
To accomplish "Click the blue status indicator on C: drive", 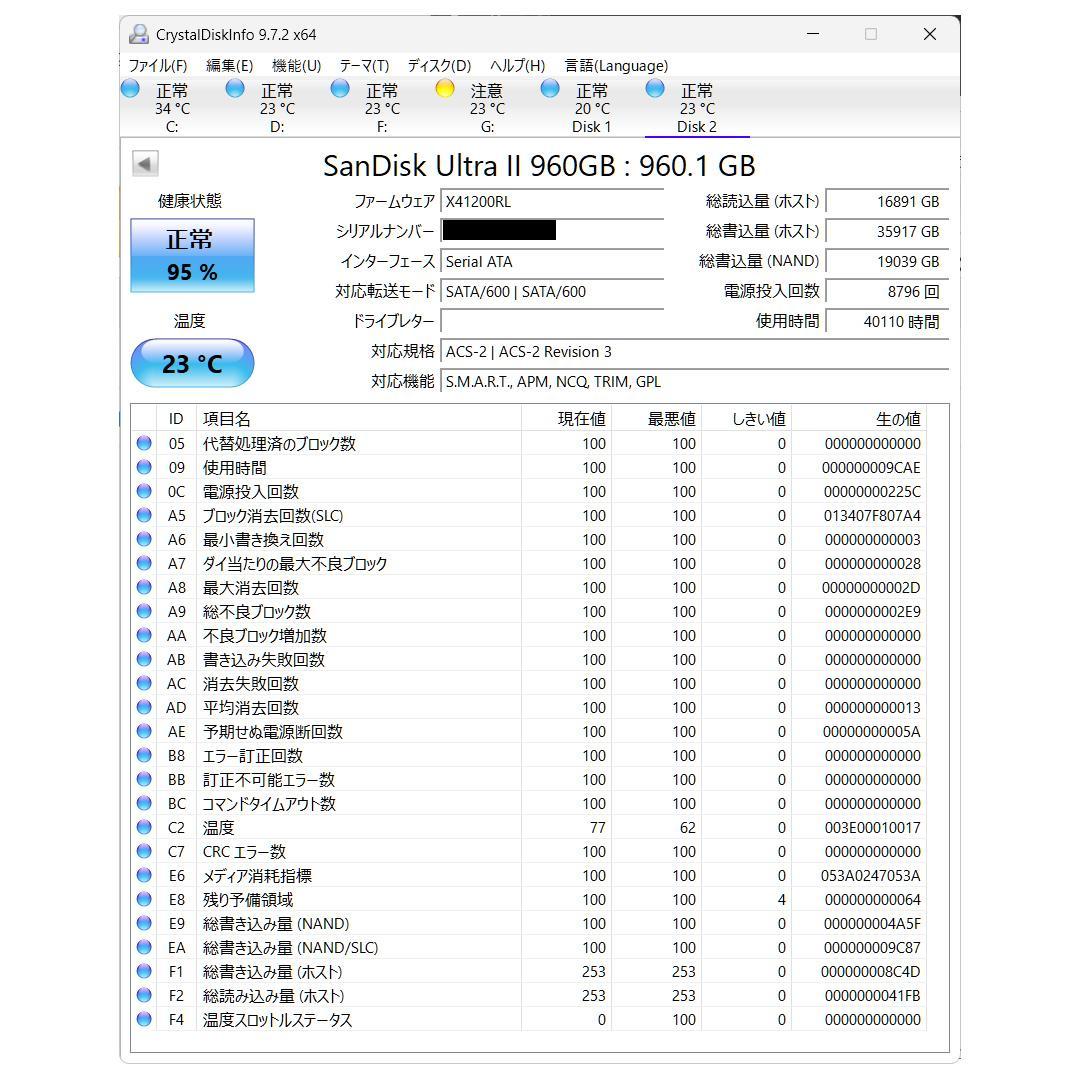I will 130,88.
